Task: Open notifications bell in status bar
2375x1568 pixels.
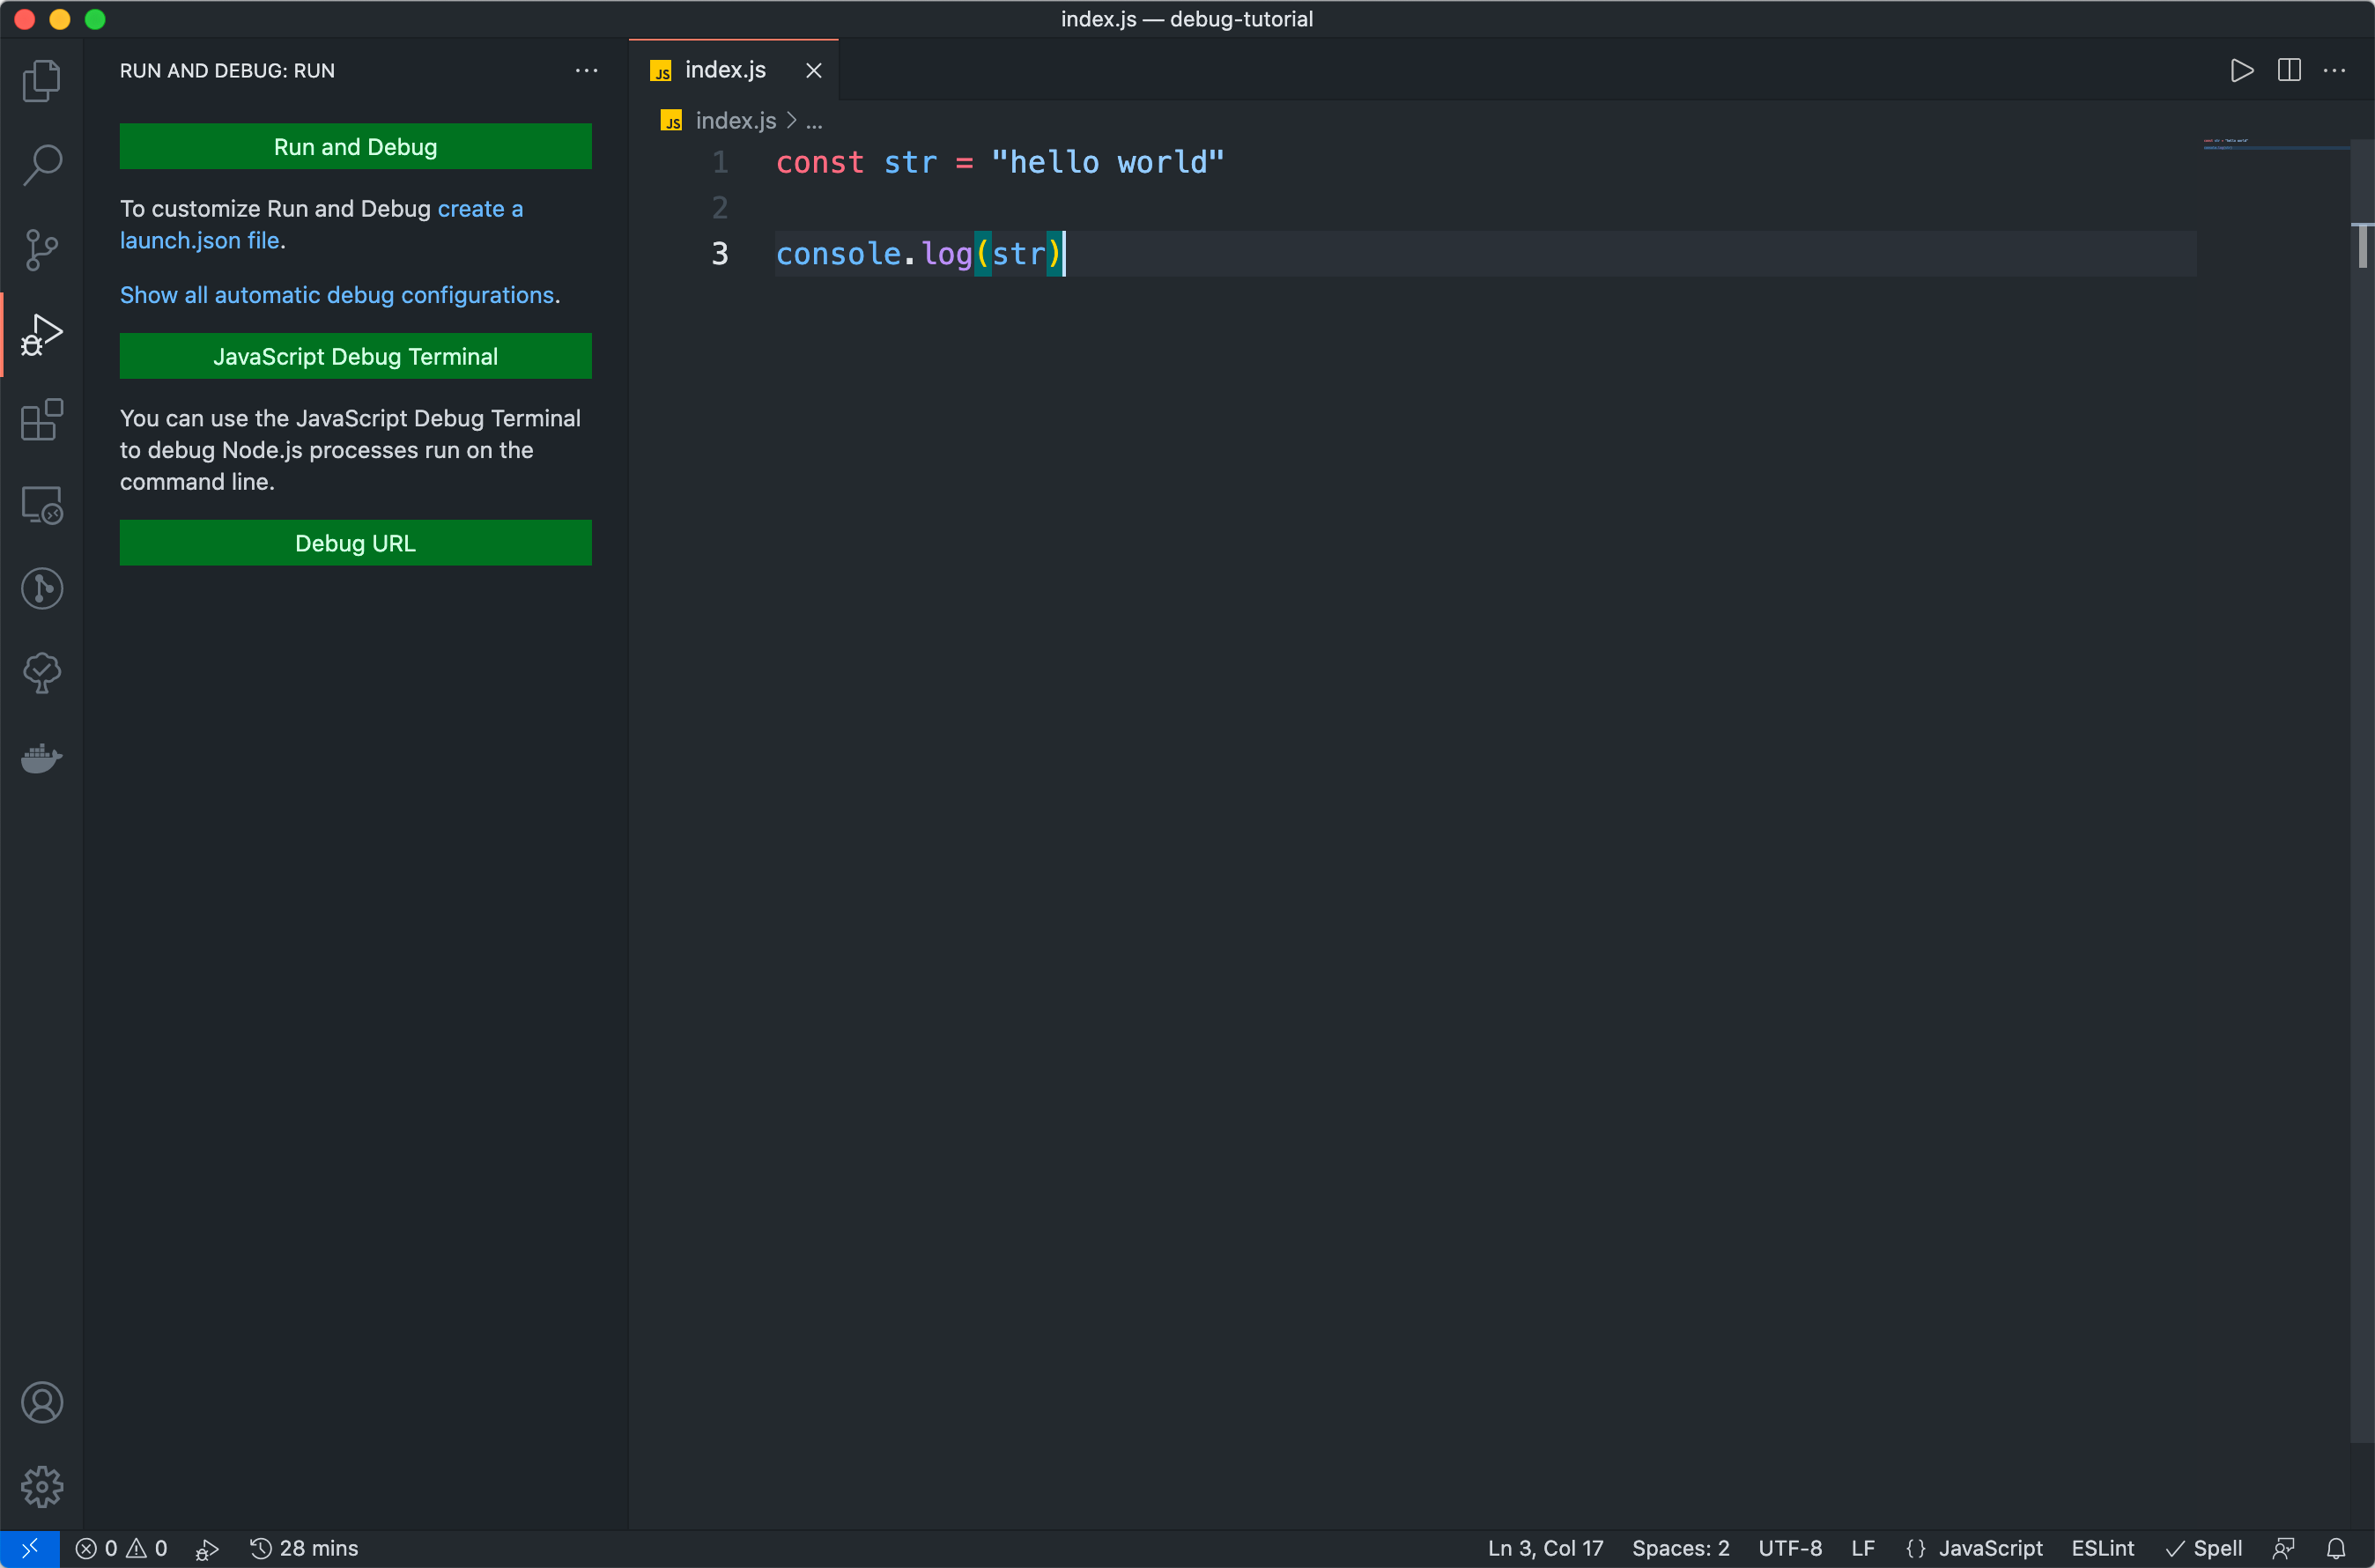Action: coord(2335,1548)
